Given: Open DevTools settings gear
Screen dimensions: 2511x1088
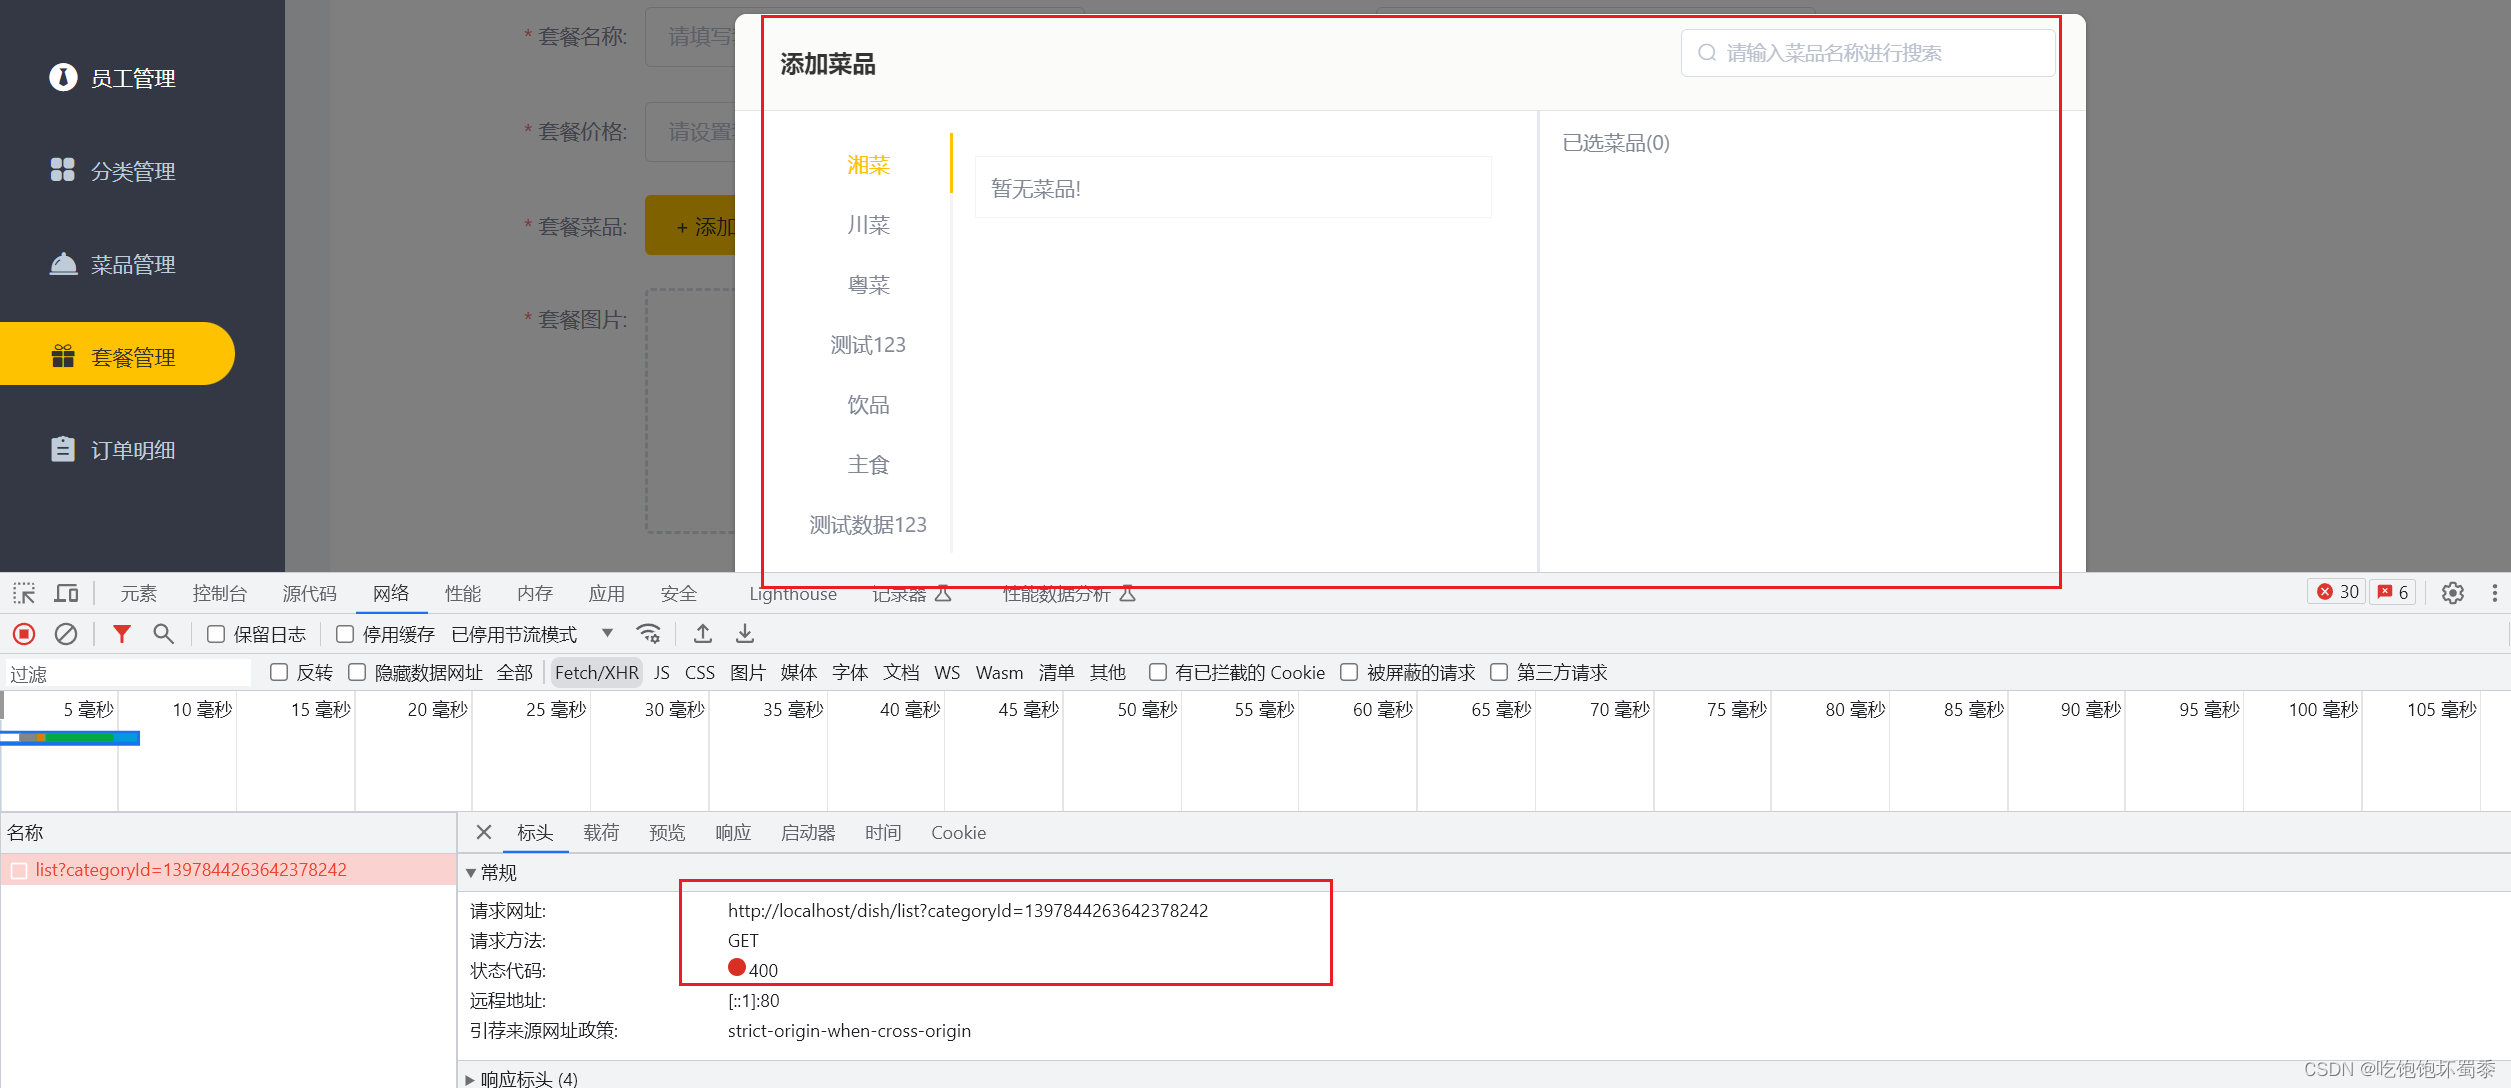Looking at the screenshot, I should click(x=2452, y=592).
